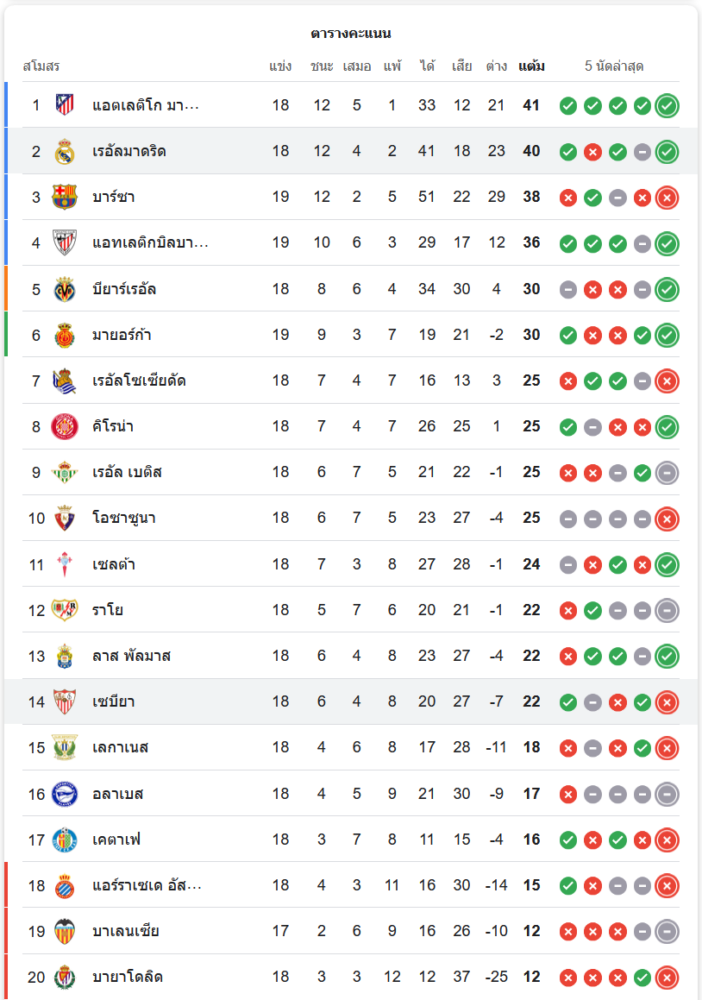This screenshot has width=702, height=1000.
Task: Click Atlético Madrid's latest win result circle
Action: 667,105
